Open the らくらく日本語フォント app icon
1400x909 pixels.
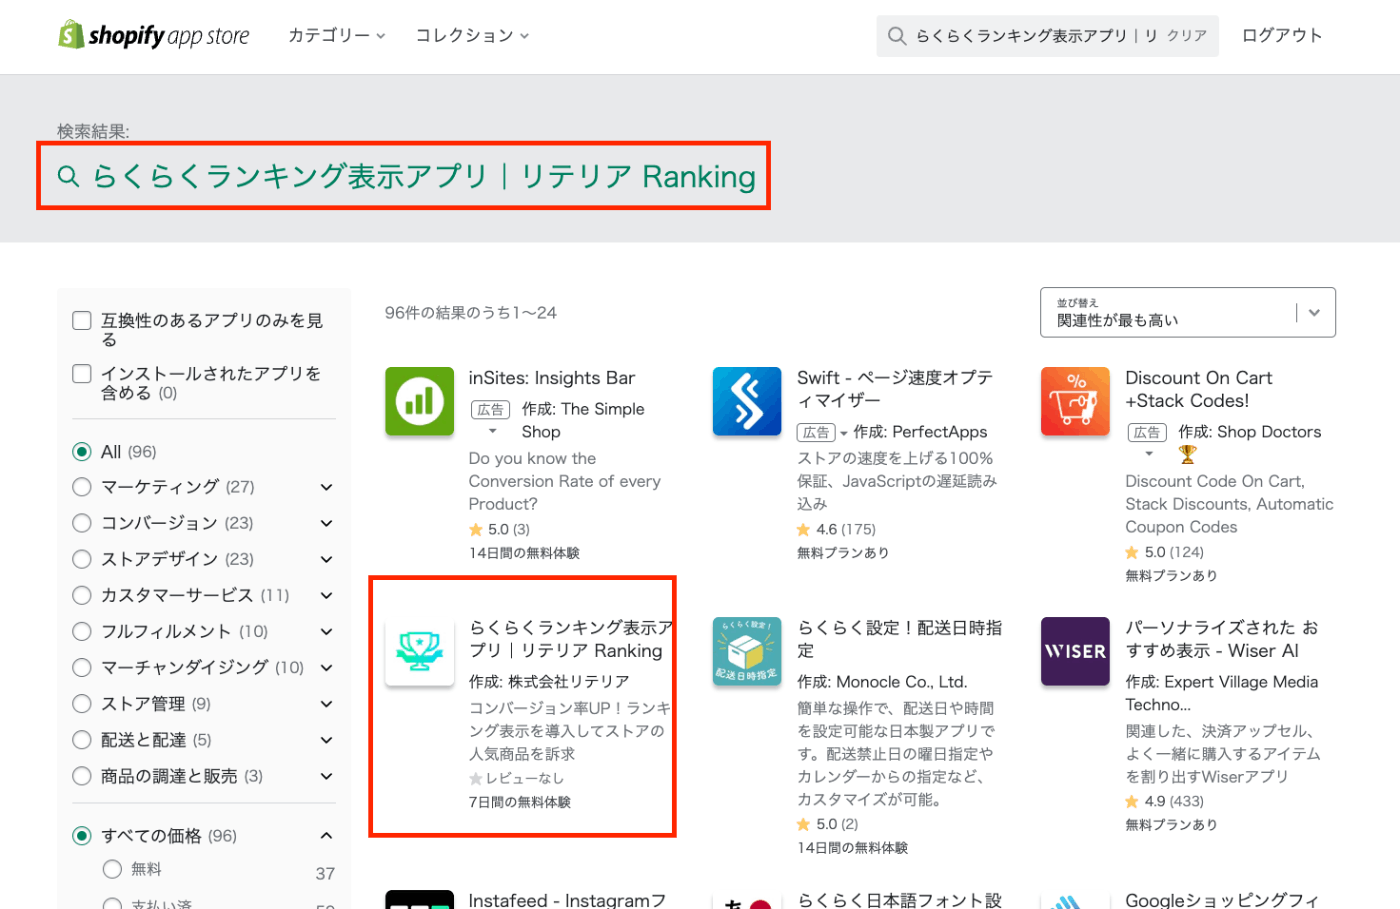point(747,900)
